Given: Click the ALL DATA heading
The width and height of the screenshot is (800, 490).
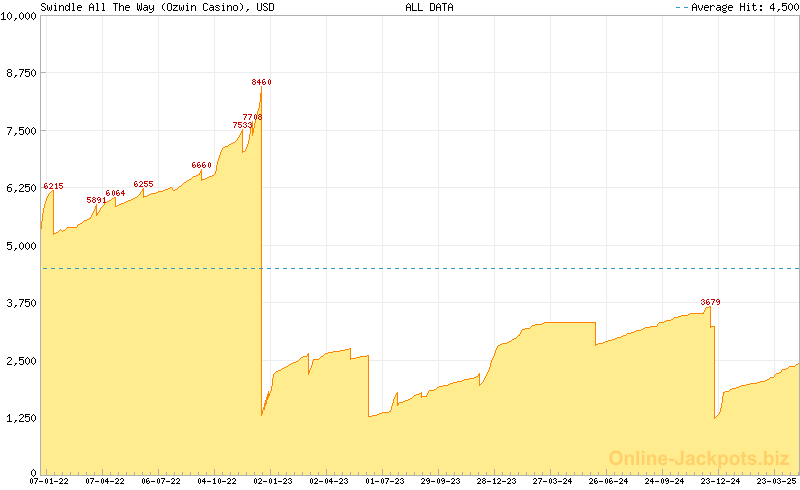Looking at the screenshot, I should (428, 7).
